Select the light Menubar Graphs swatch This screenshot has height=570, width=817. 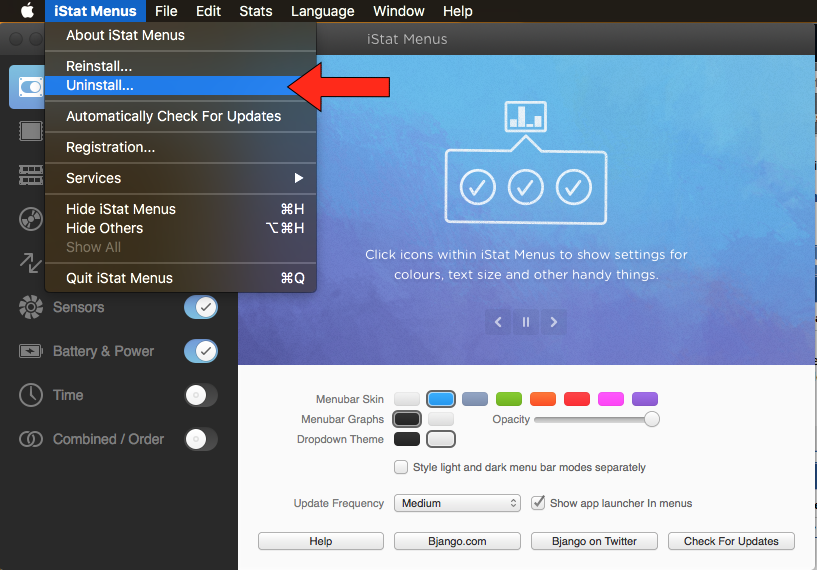[441, 419]
